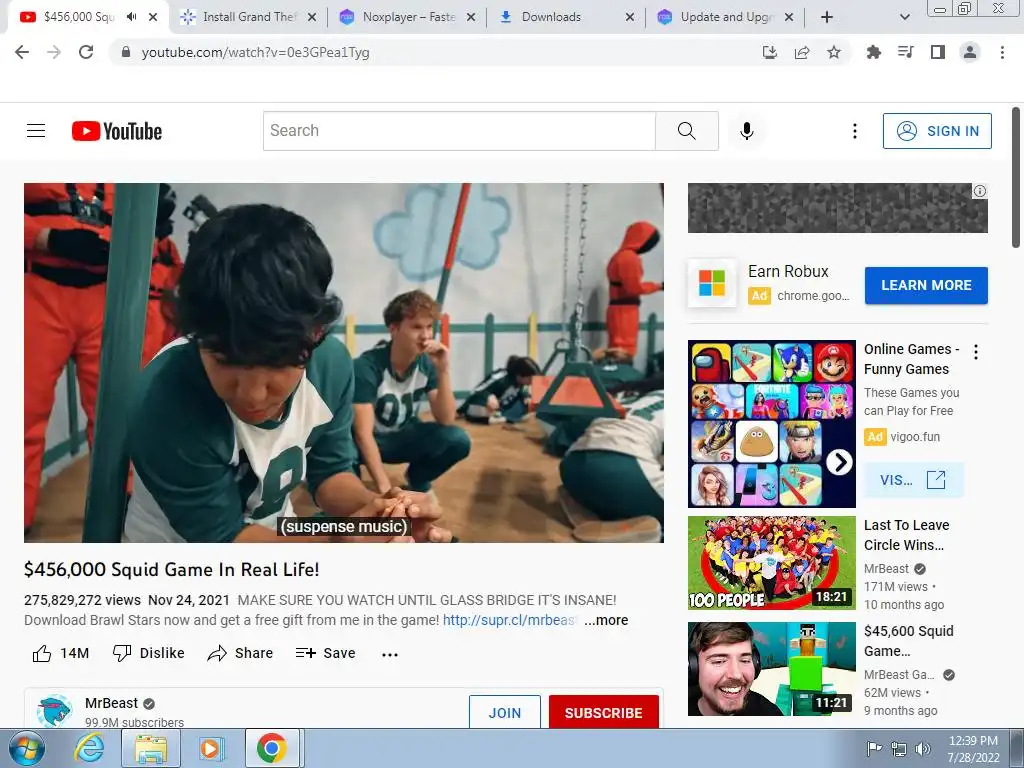The image size is (1024, 768).
Task: Open YouTube settings three-dot menu
Action: [854, 131]
